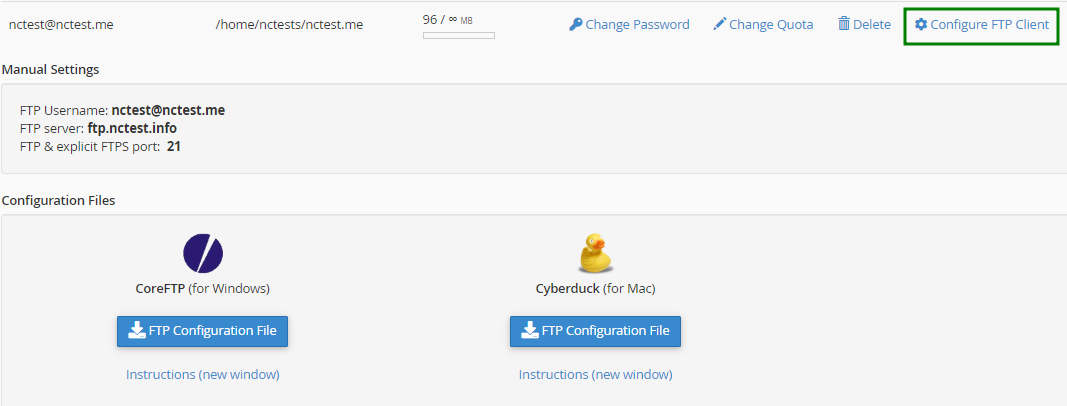The height and width of the screenshot is (406, 1067).
Task: Click the gear icon for Configure FTP Client
Action: click(921, 24)
